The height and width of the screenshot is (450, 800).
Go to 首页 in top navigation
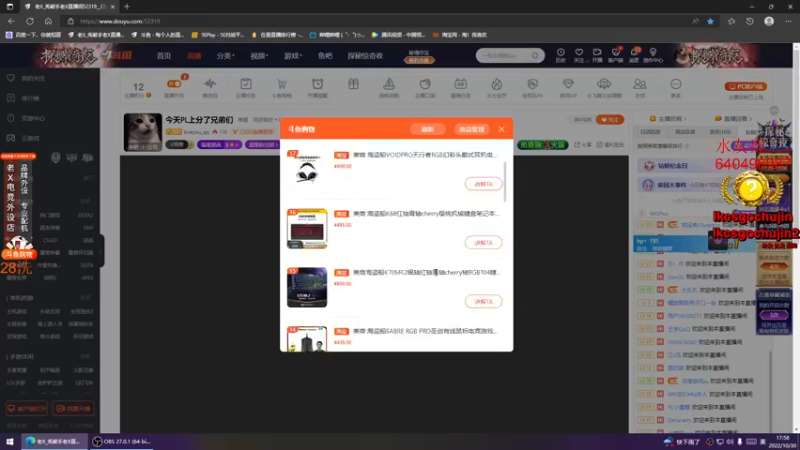tap(164, 56)
